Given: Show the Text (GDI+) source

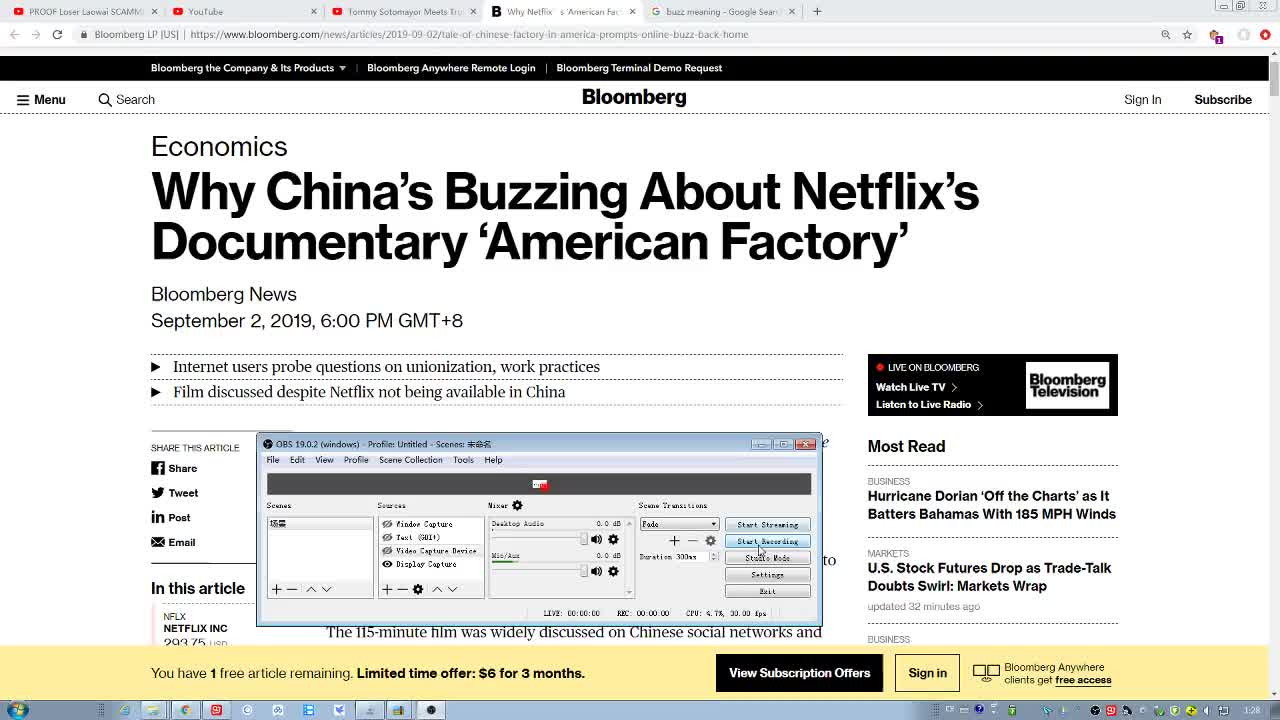Looking at the screenshot, I should [387, 537].
